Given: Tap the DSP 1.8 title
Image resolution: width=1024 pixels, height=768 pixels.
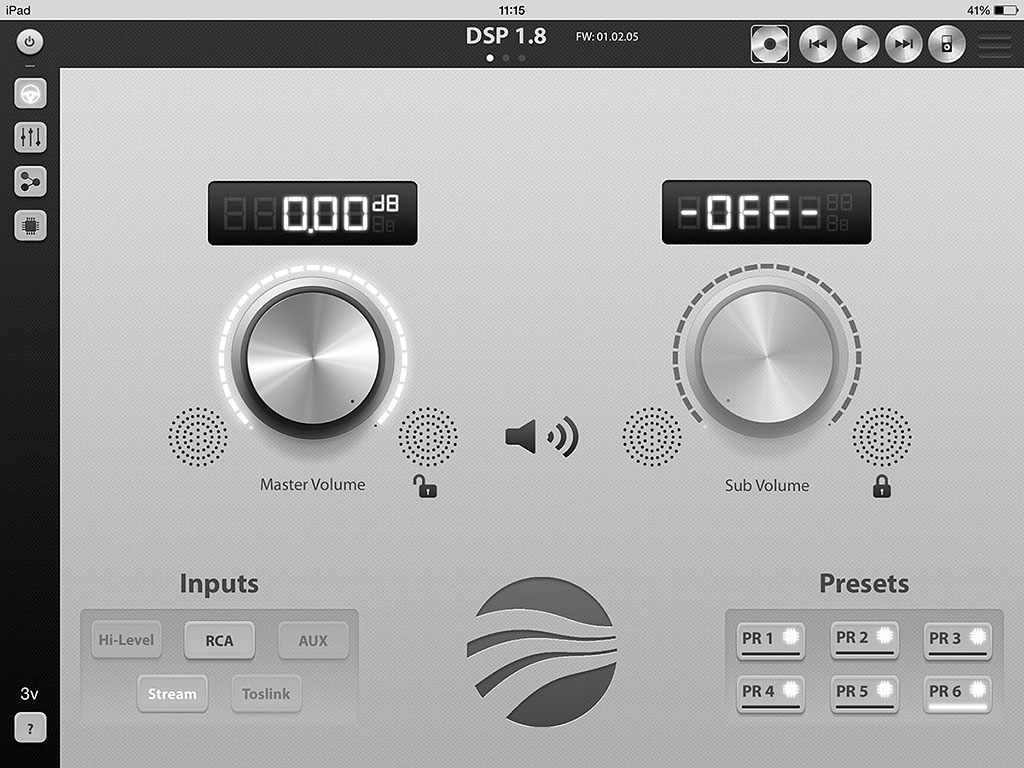Looking at the screenshot, I should [506, 36].
